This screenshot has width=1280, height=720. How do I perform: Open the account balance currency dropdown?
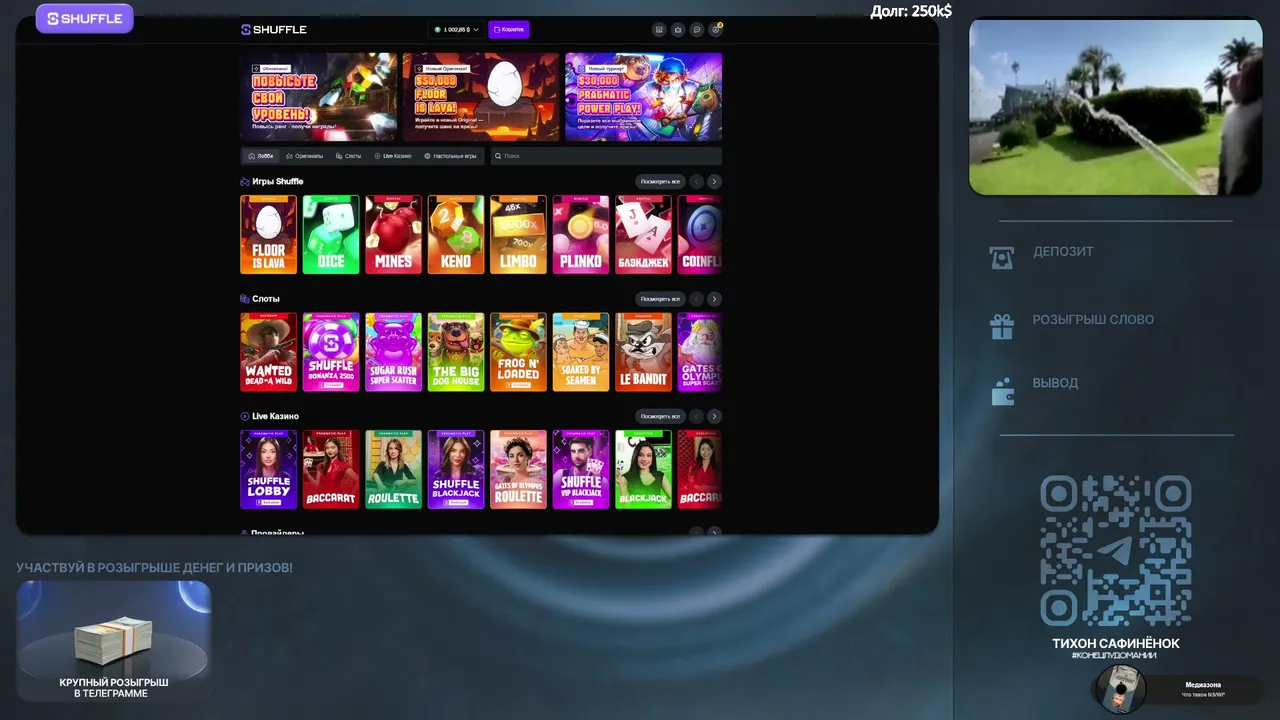(x=456, y=30)
